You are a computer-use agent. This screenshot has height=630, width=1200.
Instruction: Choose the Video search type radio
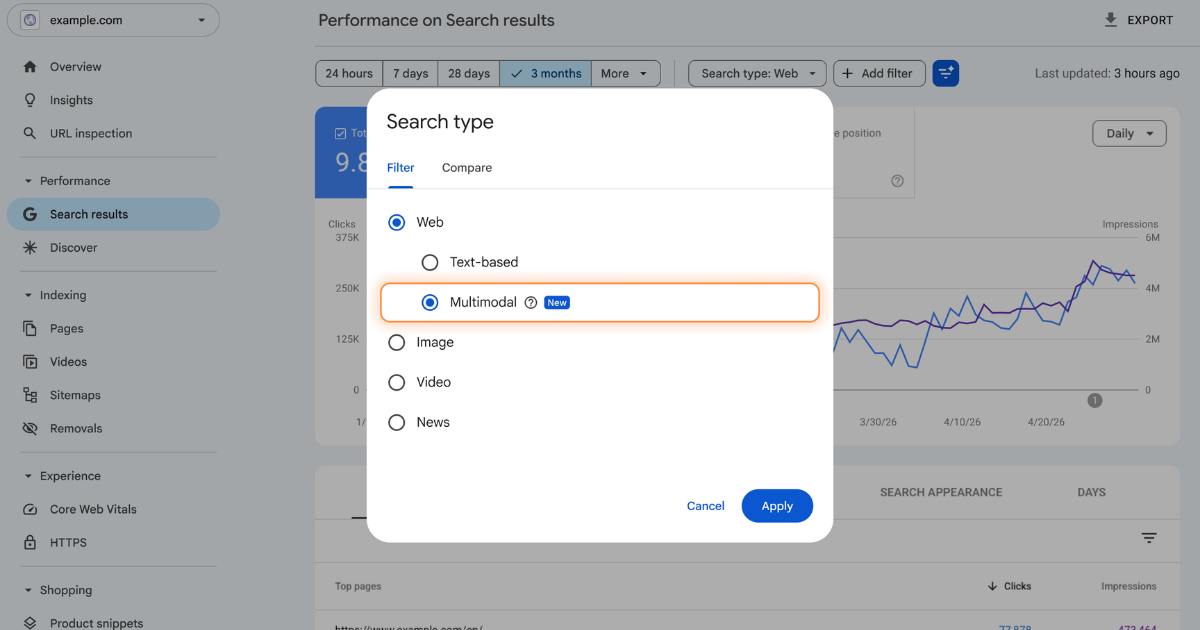(x=397, y=382)
